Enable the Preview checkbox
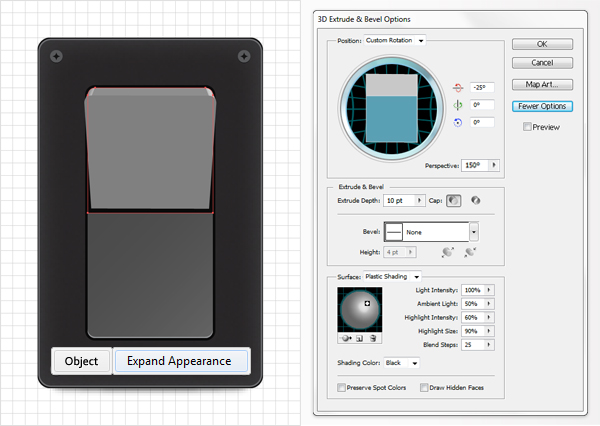This screenshot has height=426, width=600. click(x=527, y=127)
